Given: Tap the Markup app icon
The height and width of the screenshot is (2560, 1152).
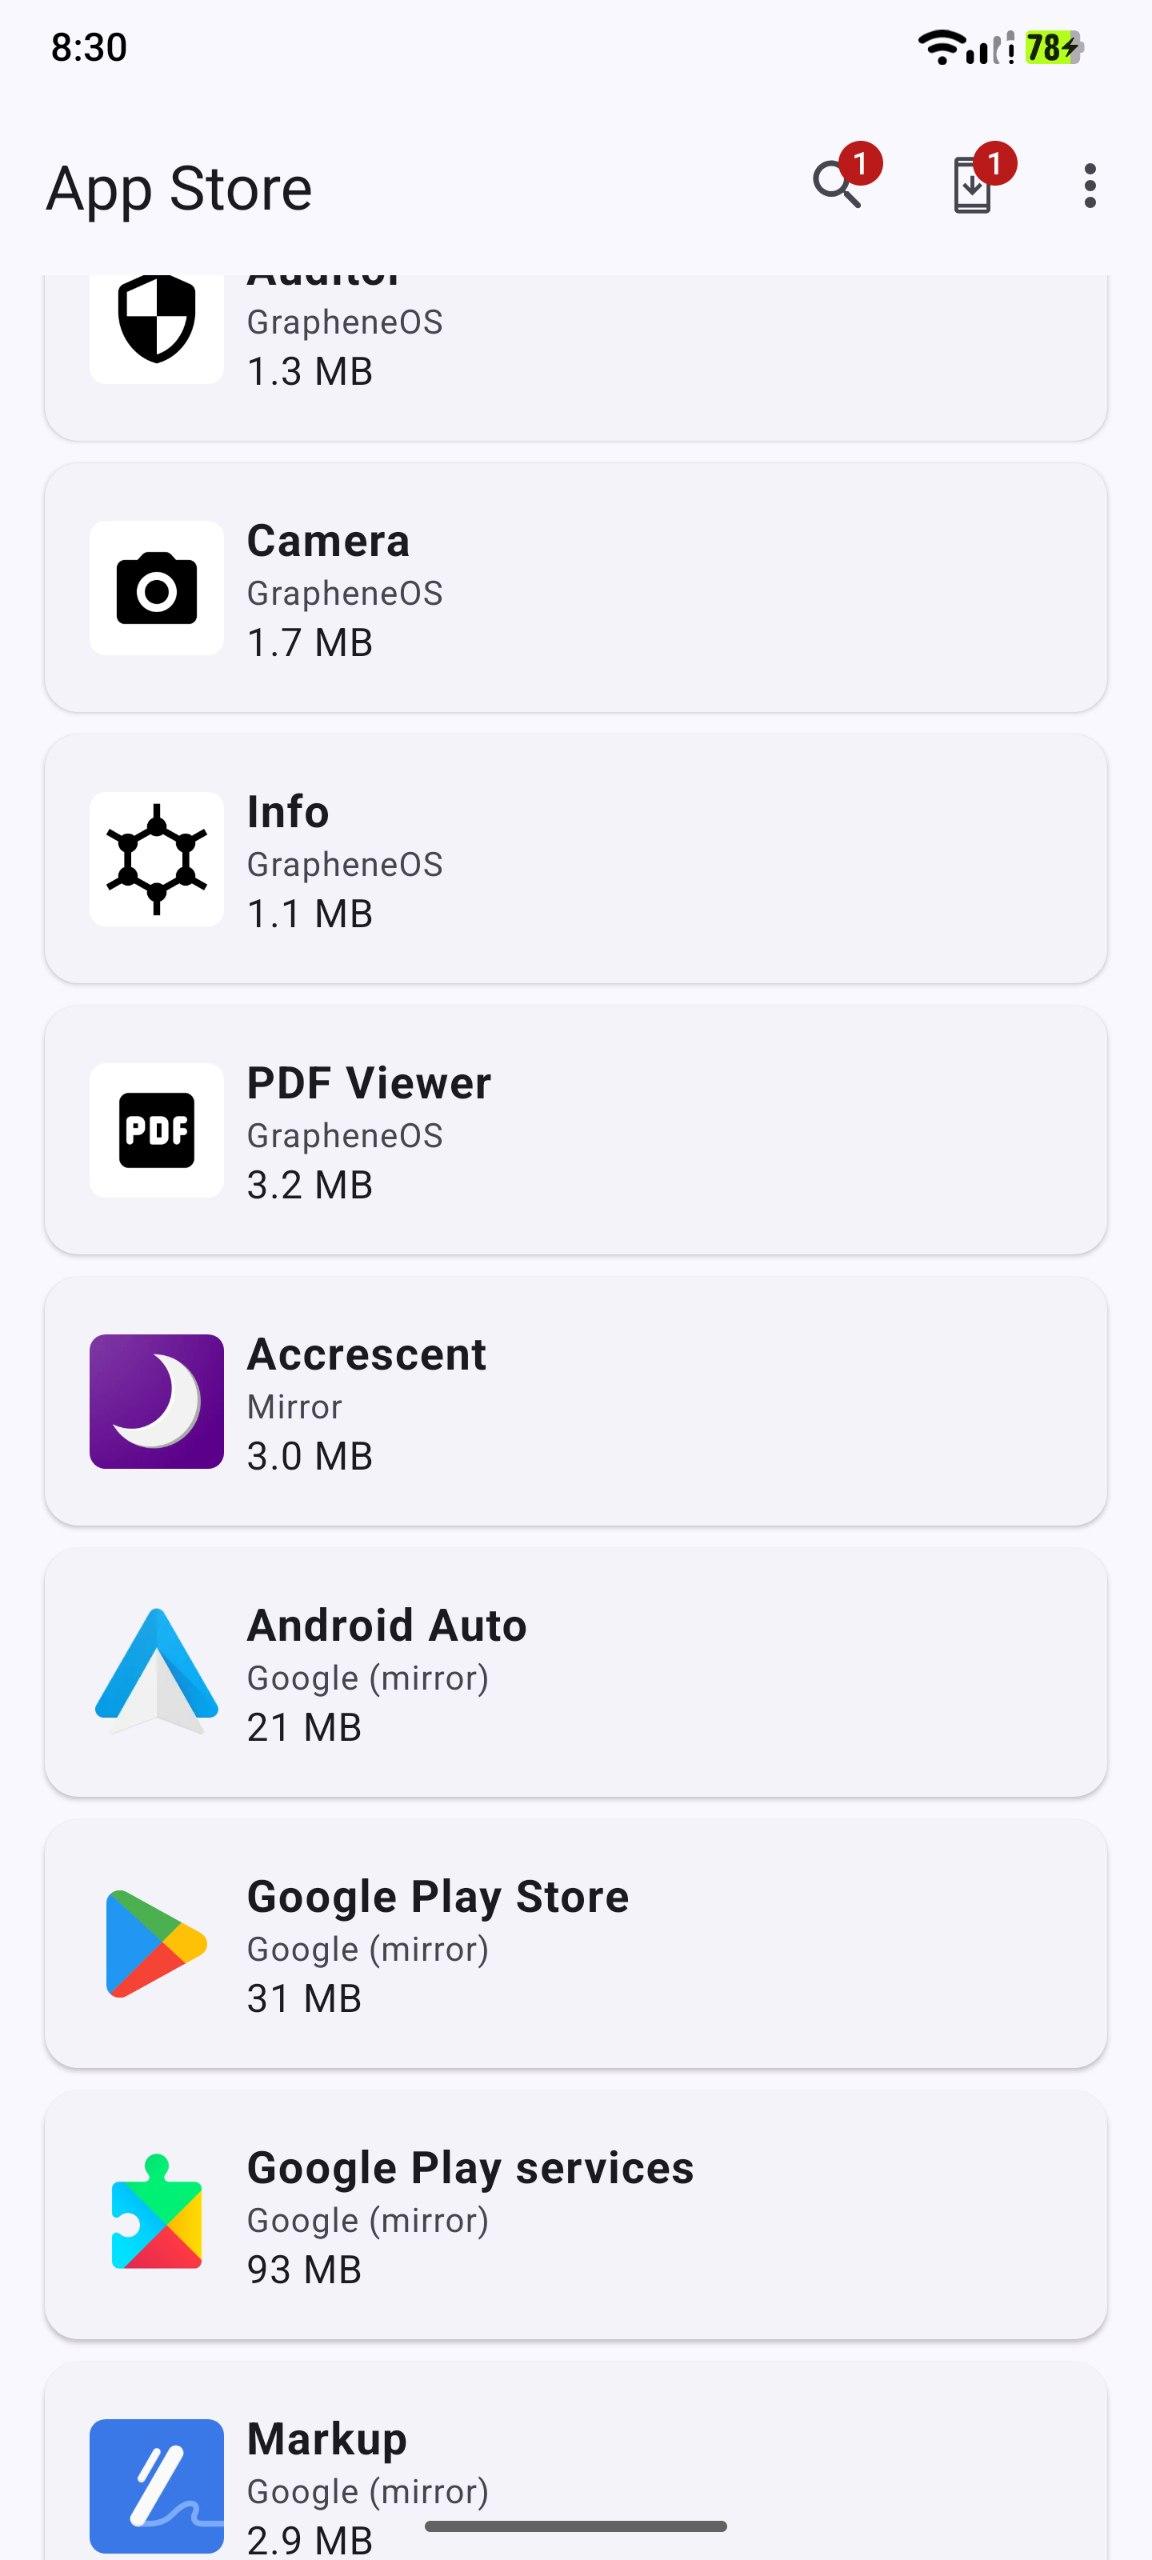Looking at the screenshot, I should [157, 2485].
